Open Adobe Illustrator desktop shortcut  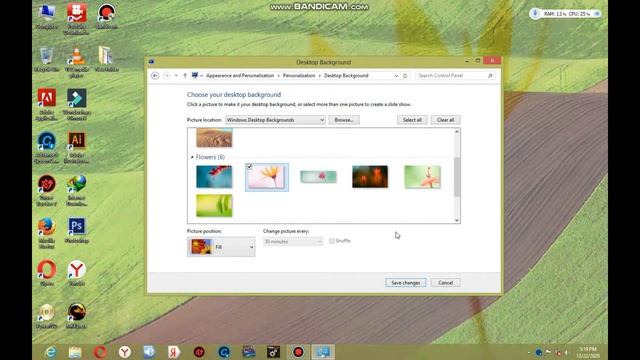pos(76,147)
